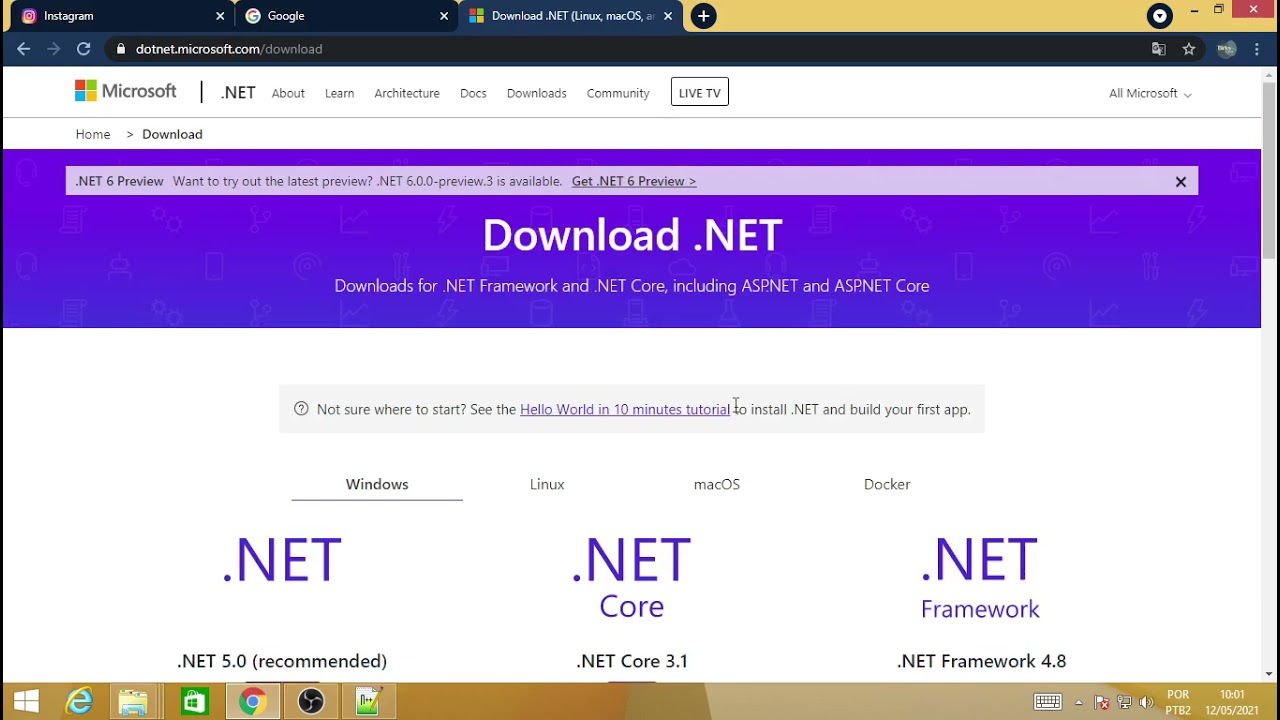1280x720 pixels.
Task: Click the .NET 5.0 (recommended) heading
Action: [x=282, y=661]
